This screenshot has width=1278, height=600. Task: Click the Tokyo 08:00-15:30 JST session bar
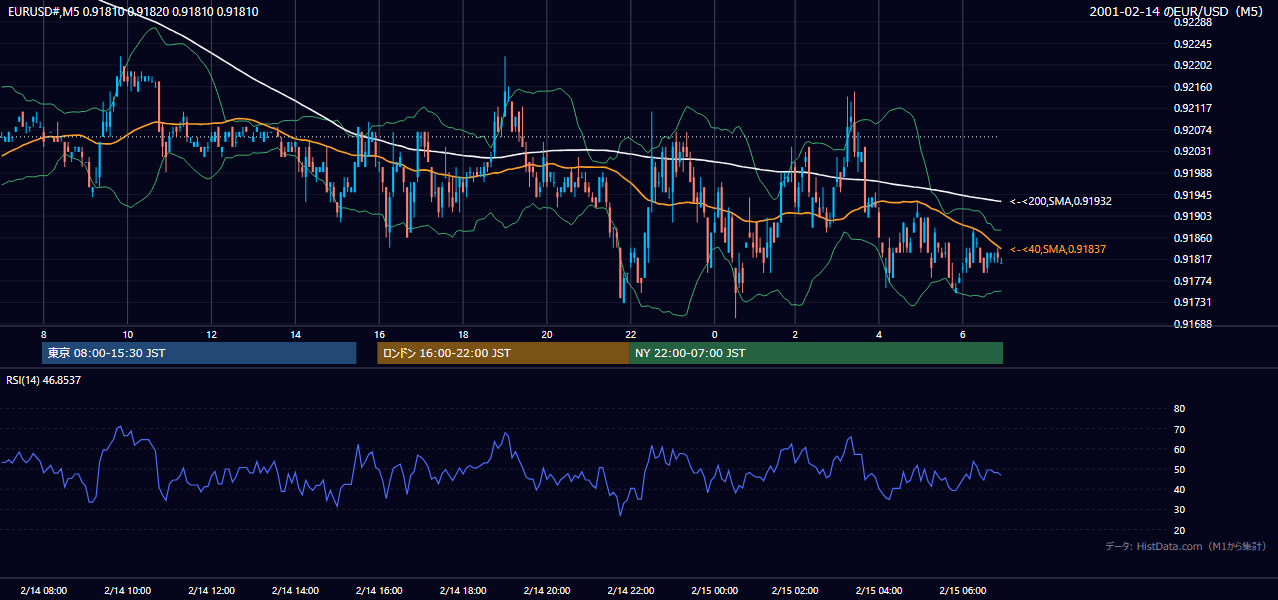(x=199, y=353)
